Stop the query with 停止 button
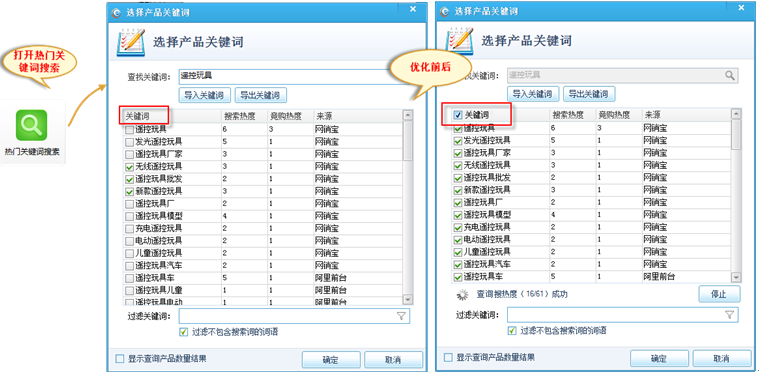The height and width of the screenshot is (372, 759). pyautogui.click(x=719, y=294)
